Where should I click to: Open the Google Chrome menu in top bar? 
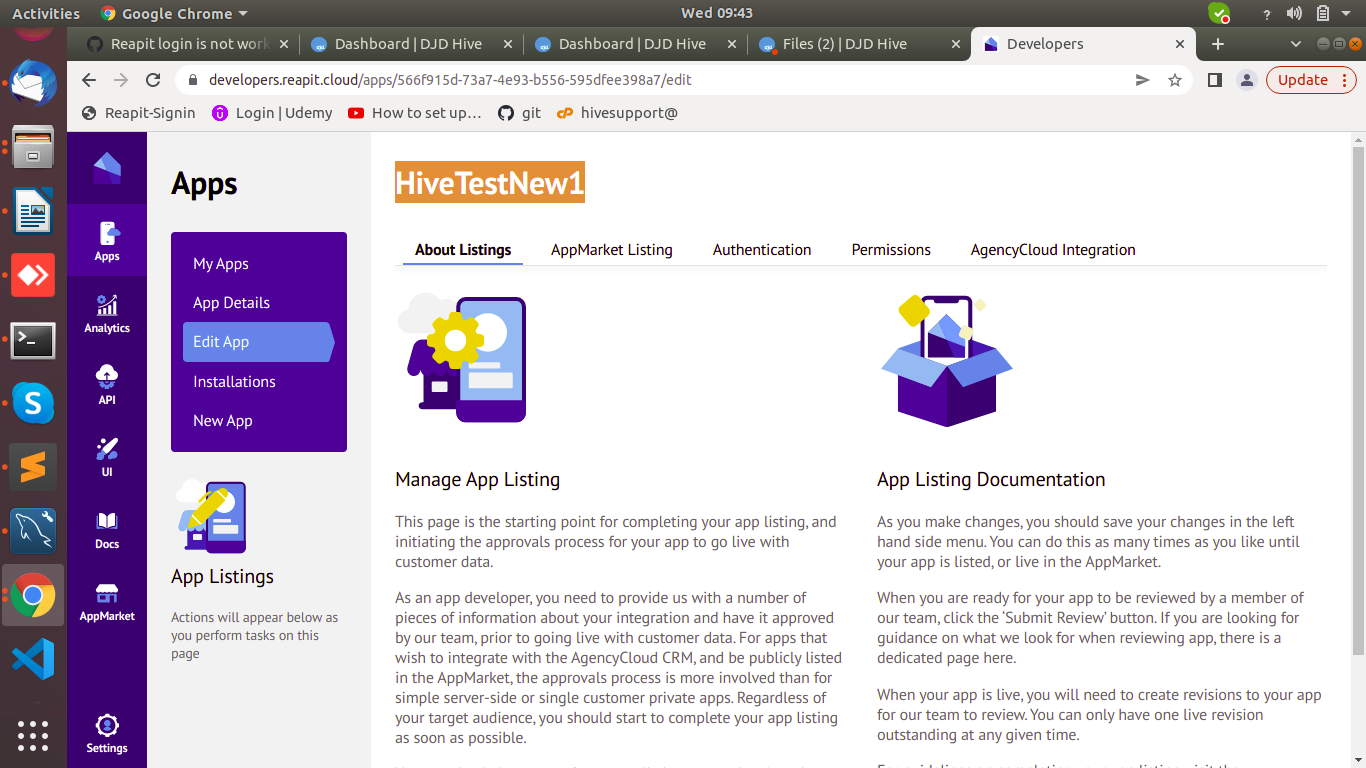(173, 13)
